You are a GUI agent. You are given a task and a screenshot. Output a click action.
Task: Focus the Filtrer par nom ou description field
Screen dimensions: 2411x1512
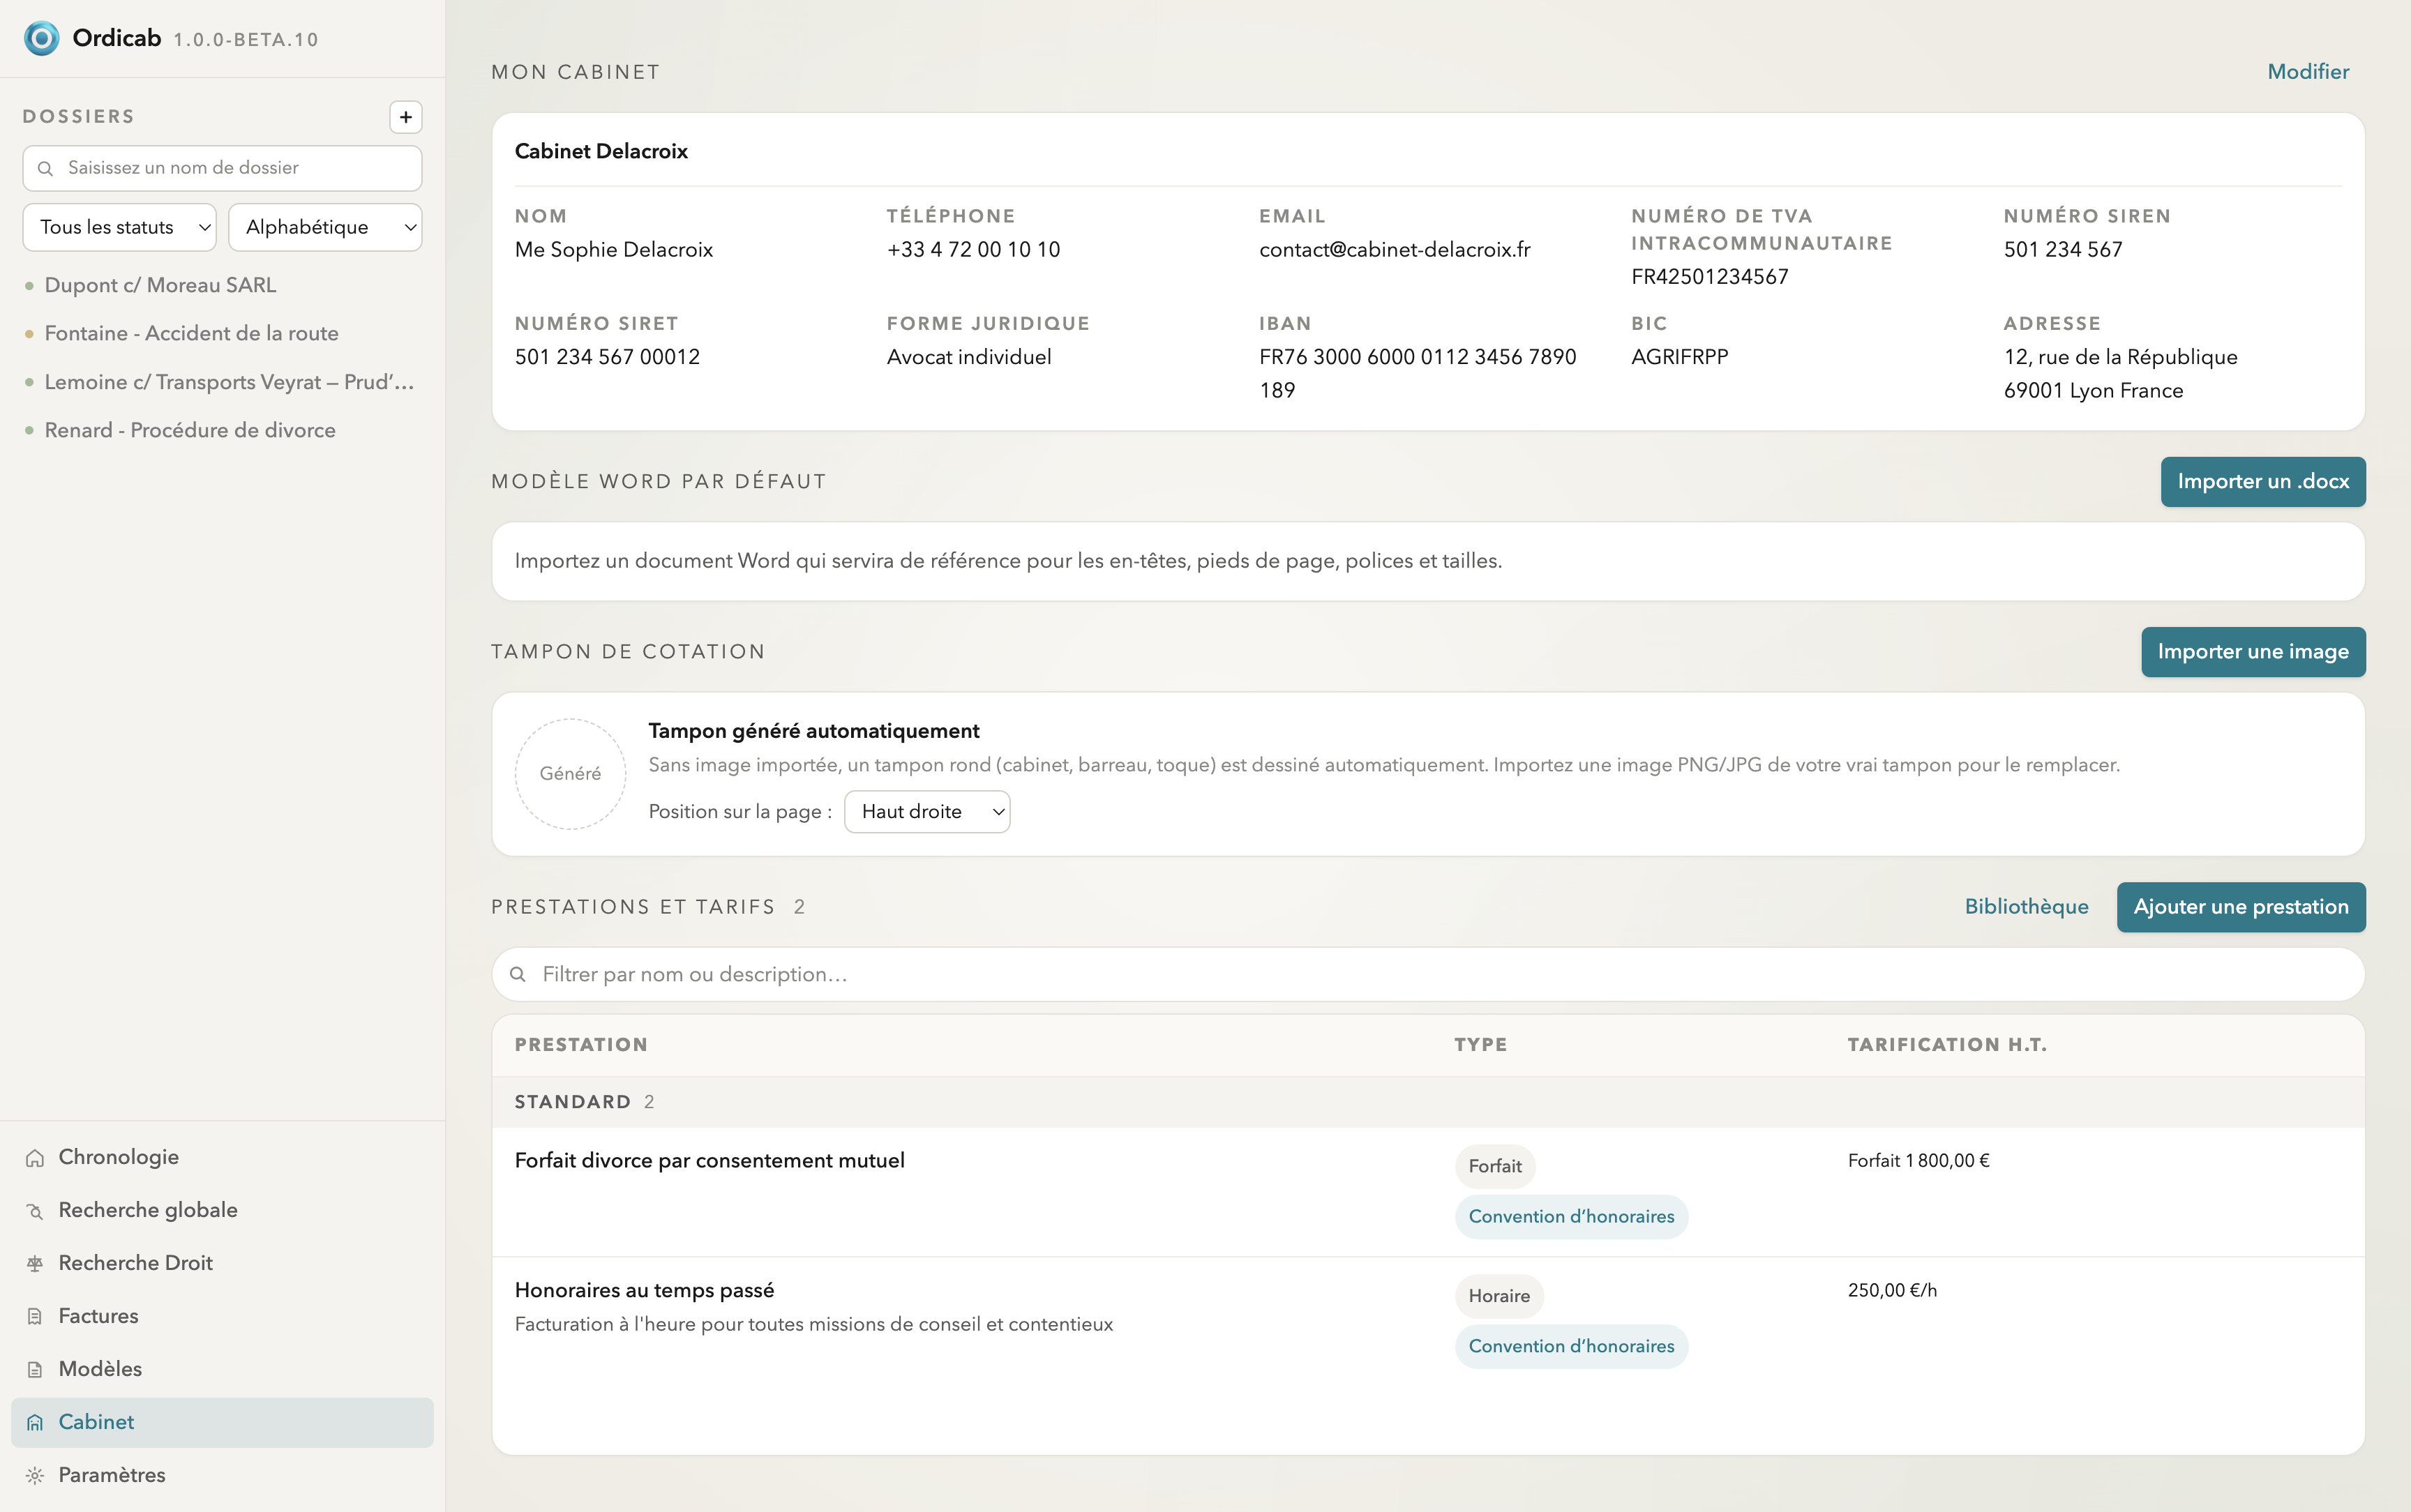[1428, 974]
